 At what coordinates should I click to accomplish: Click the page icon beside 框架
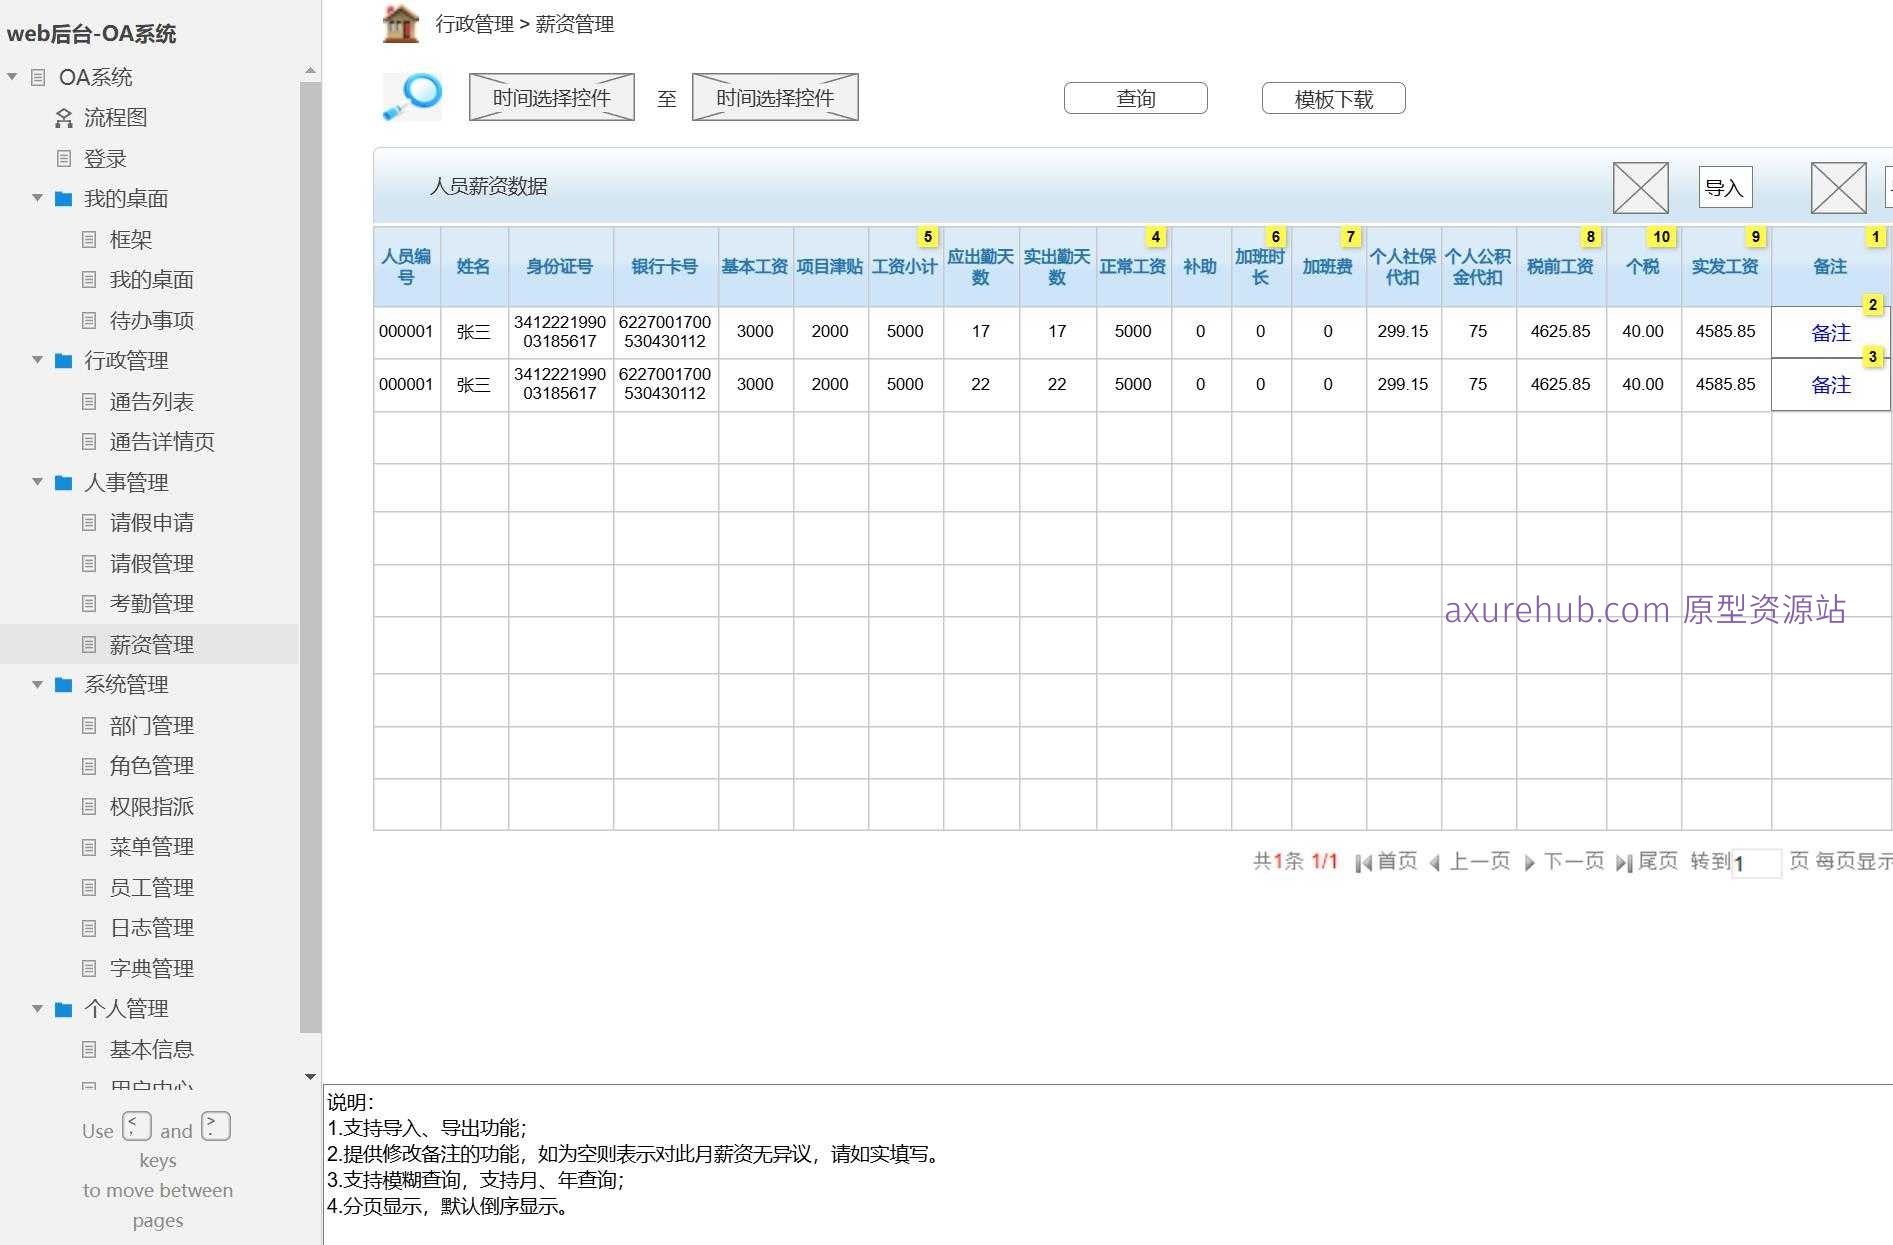tap(89, 239)
